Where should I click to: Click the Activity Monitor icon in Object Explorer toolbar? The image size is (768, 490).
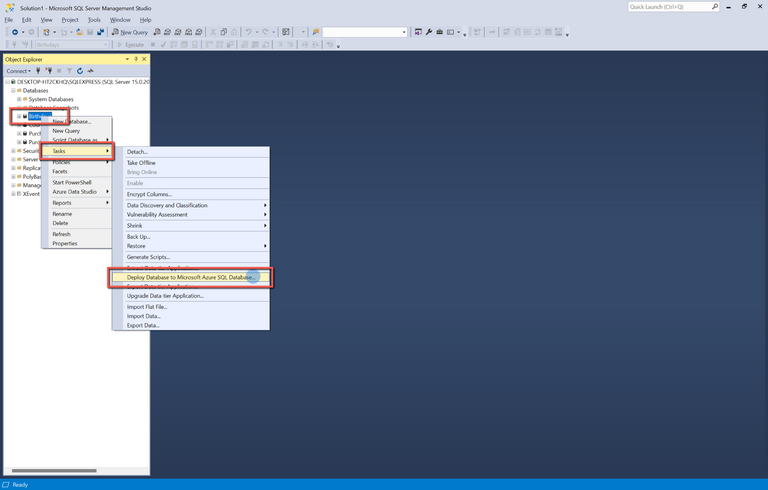90,71
